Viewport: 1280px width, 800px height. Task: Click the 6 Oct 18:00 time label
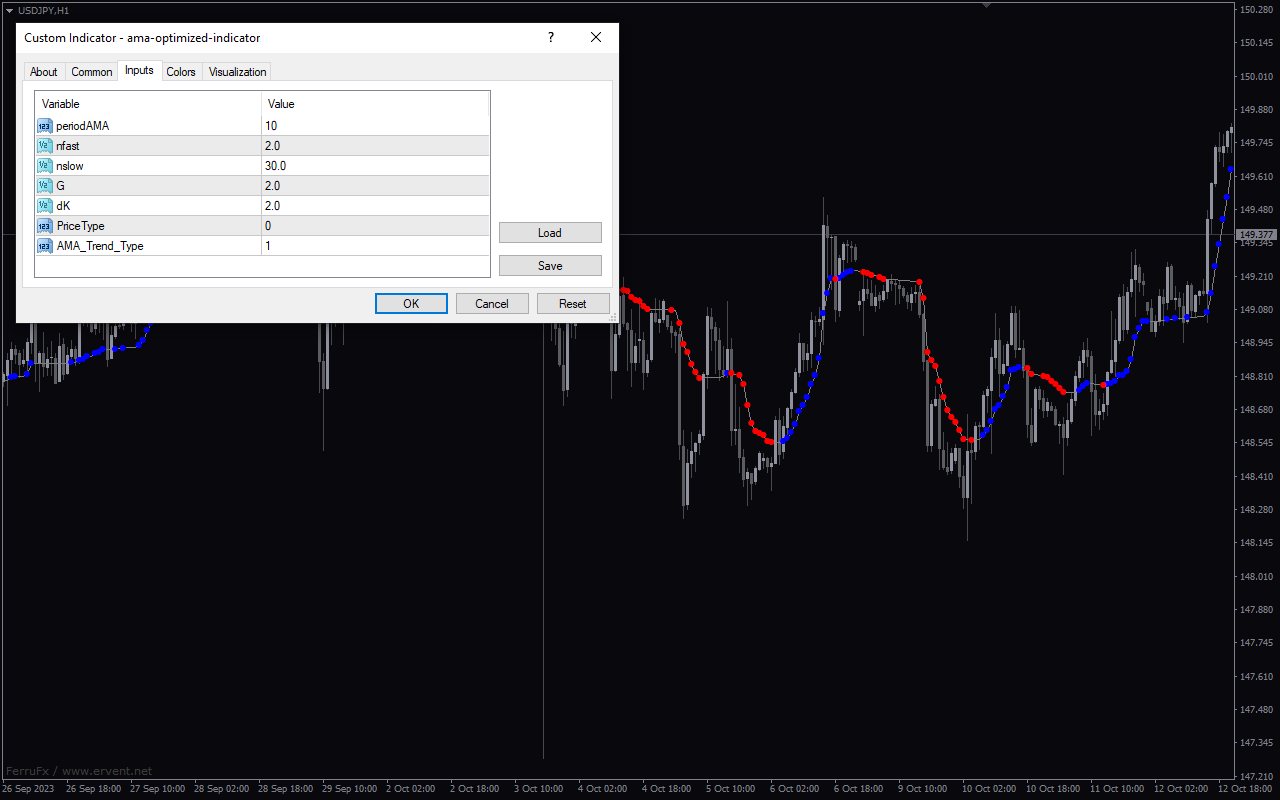860,789
